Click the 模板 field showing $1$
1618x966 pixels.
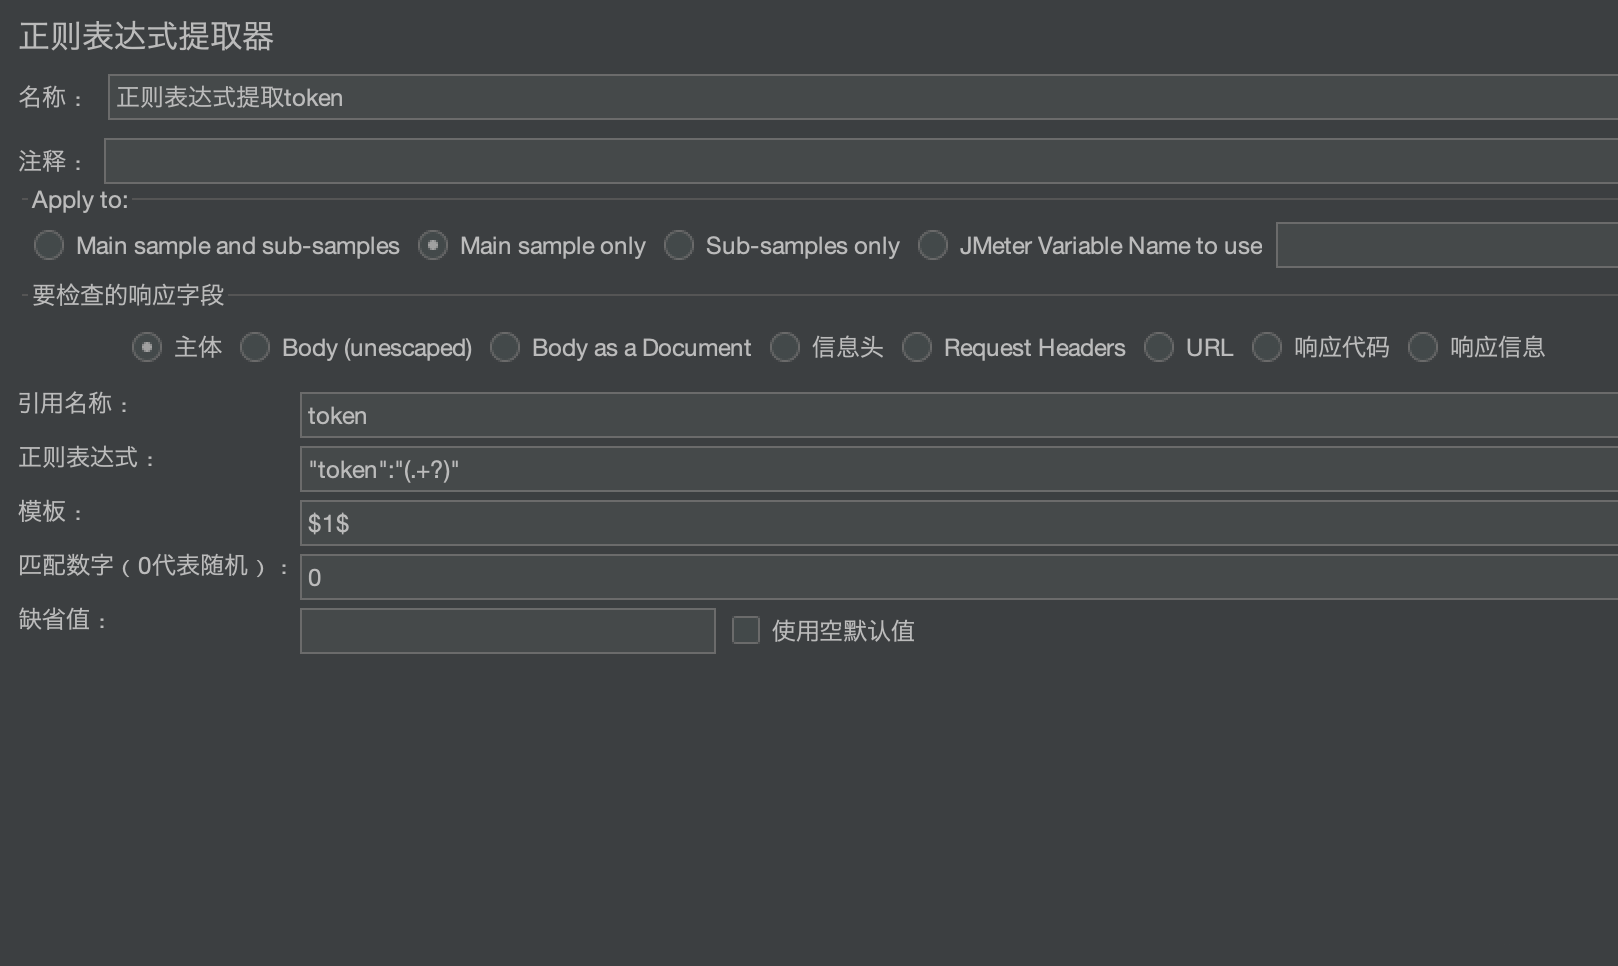[958, 523]
